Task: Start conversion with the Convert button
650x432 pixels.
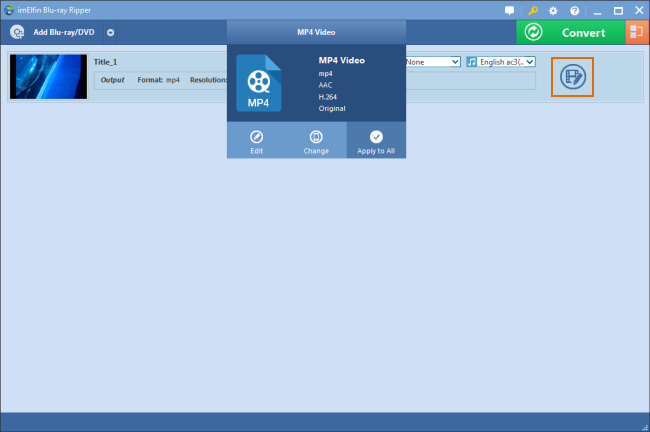Action: 570,32
